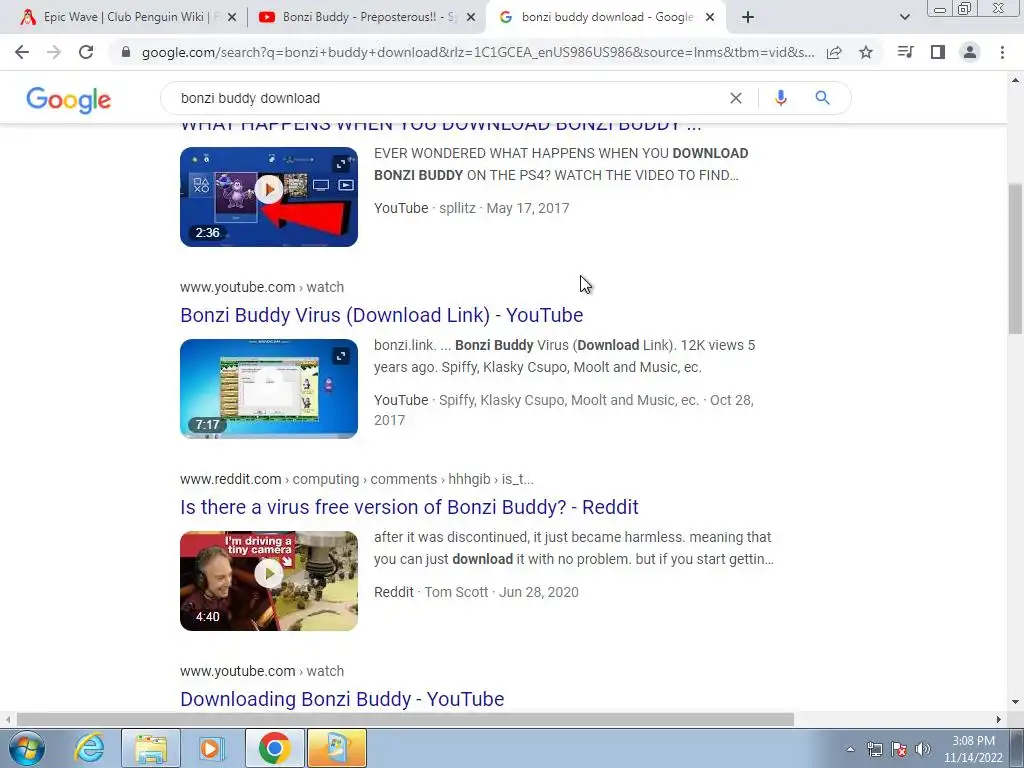Close the Bonzi Buddy Preposterous tab
This screenshot has width=1024, height=768.
click(x=471, y=18)
